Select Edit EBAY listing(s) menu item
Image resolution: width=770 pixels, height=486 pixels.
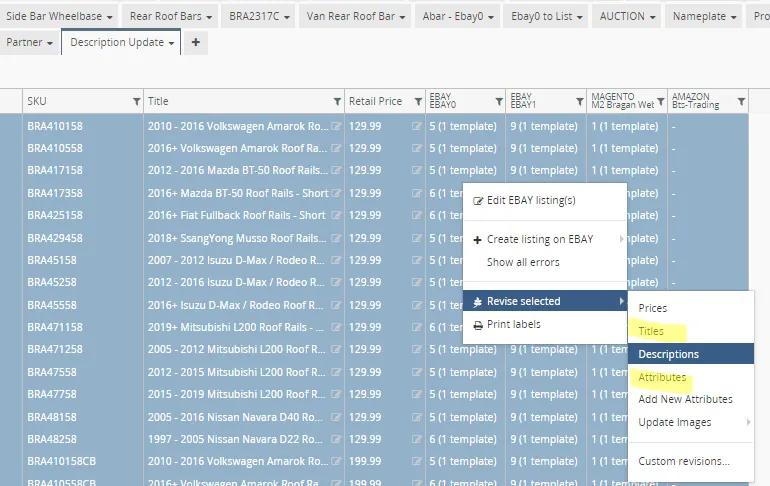point(545,200)
